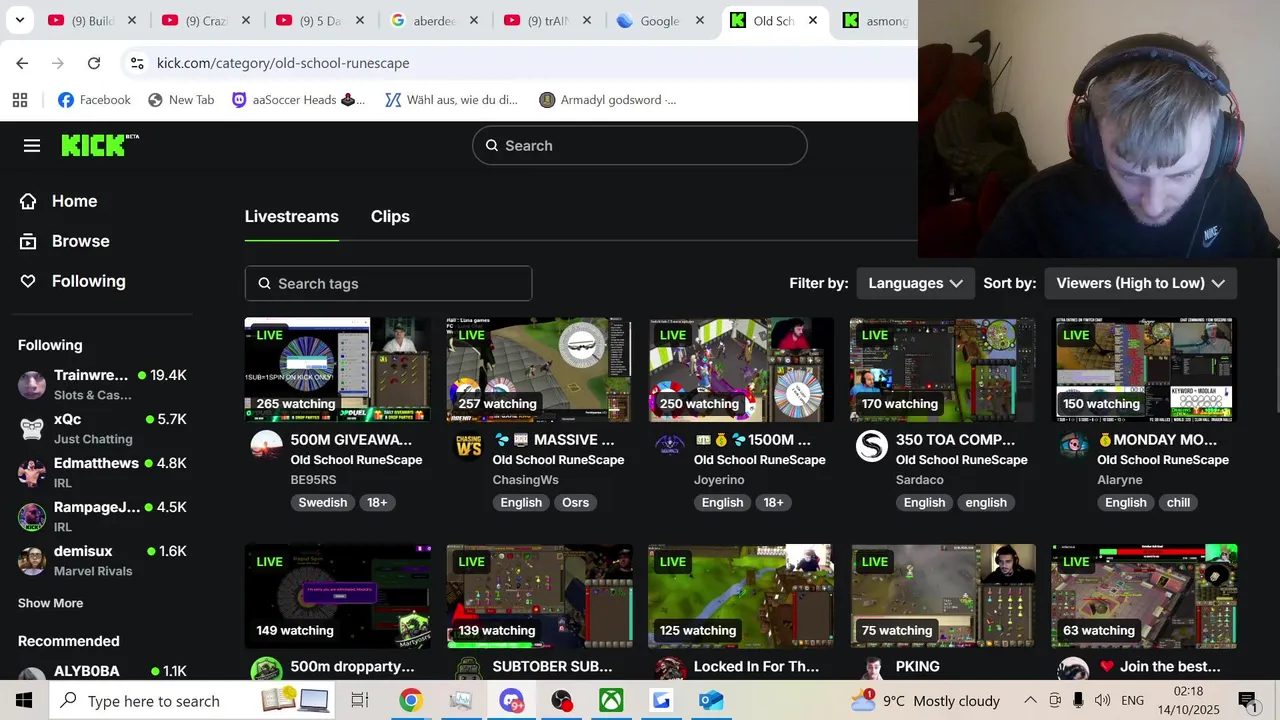1280x720 pixels.
Task: Open demisux channel in sidebar
Action: (102, 560)
